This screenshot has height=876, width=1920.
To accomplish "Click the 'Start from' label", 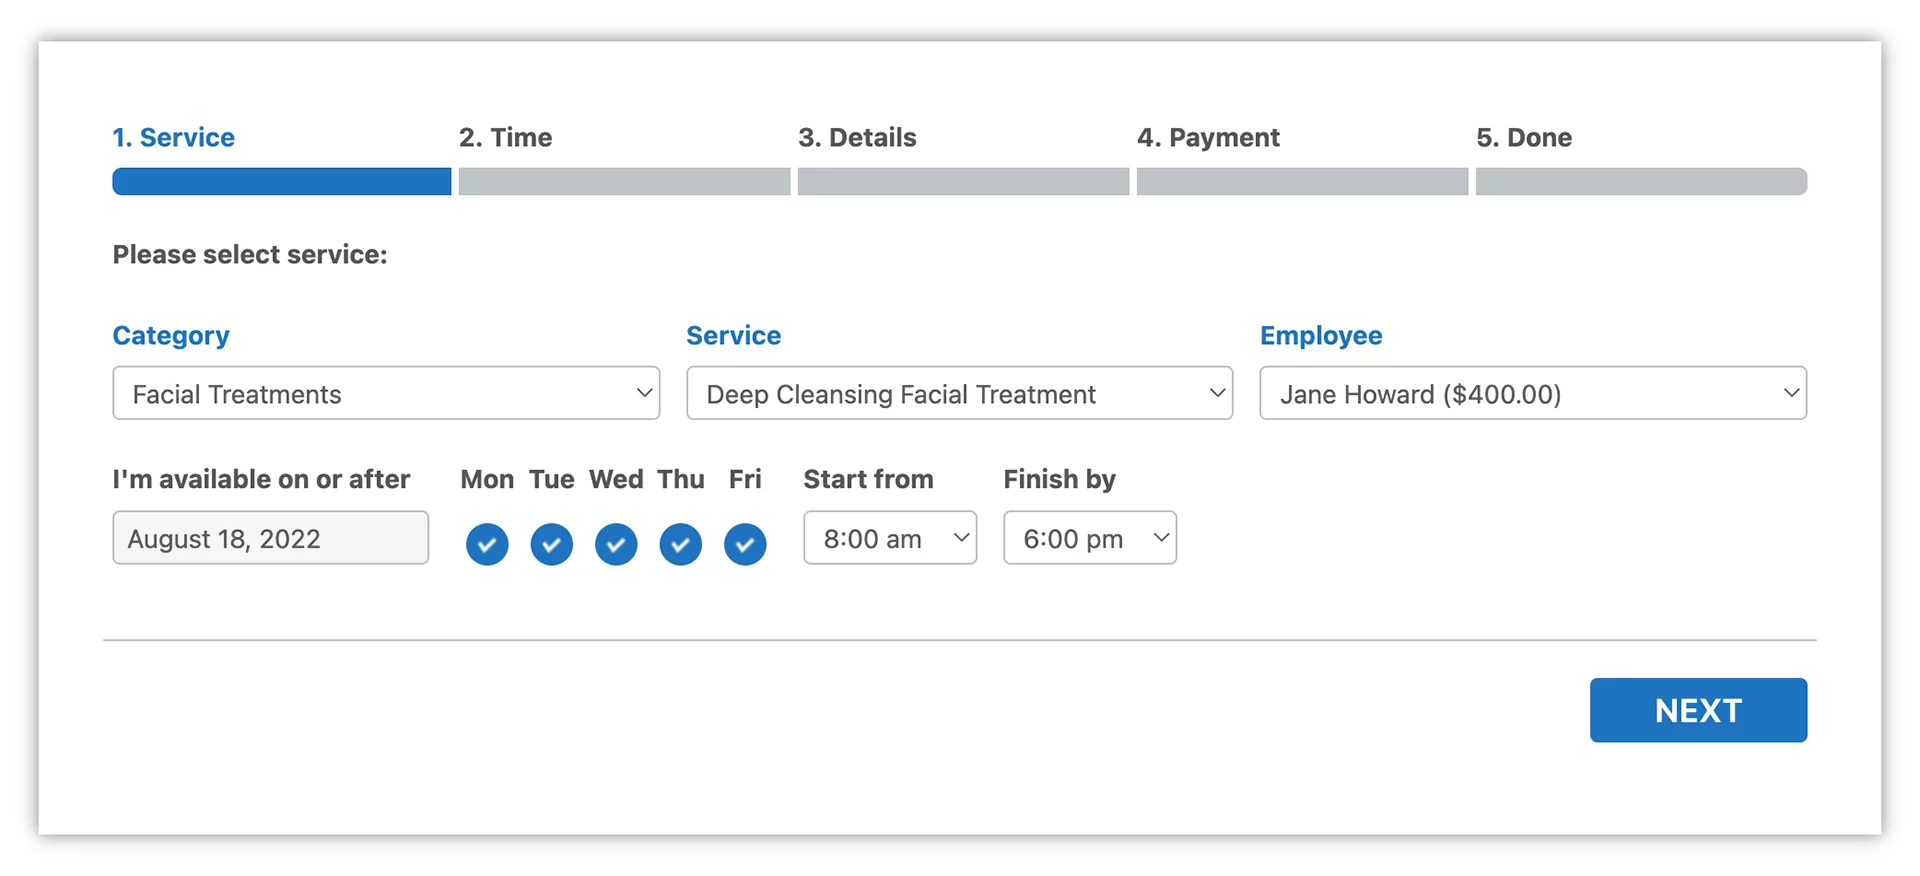I will click(868, 479).
